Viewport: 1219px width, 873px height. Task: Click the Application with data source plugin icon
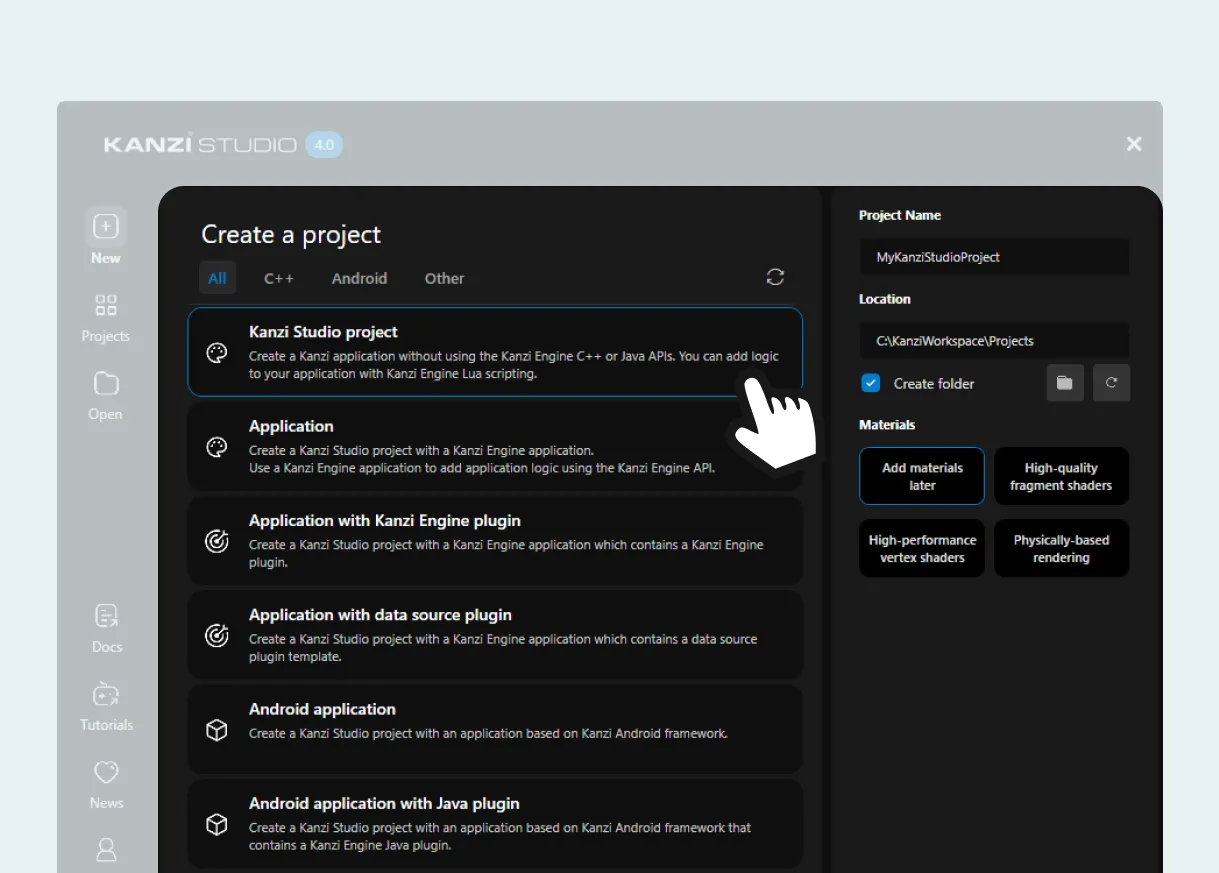pyautogui.click(x=216, y=635)
